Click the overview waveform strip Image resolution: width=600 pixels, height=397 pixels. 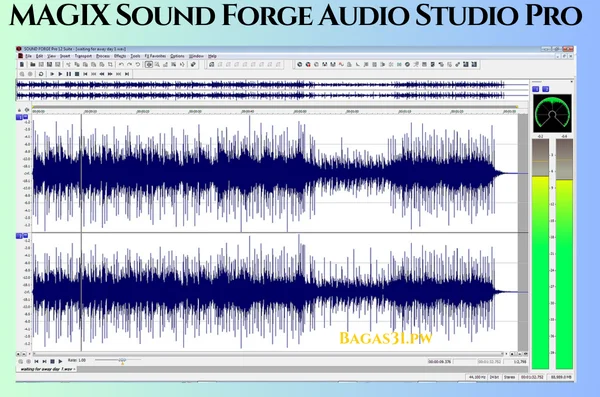point(272,90)
